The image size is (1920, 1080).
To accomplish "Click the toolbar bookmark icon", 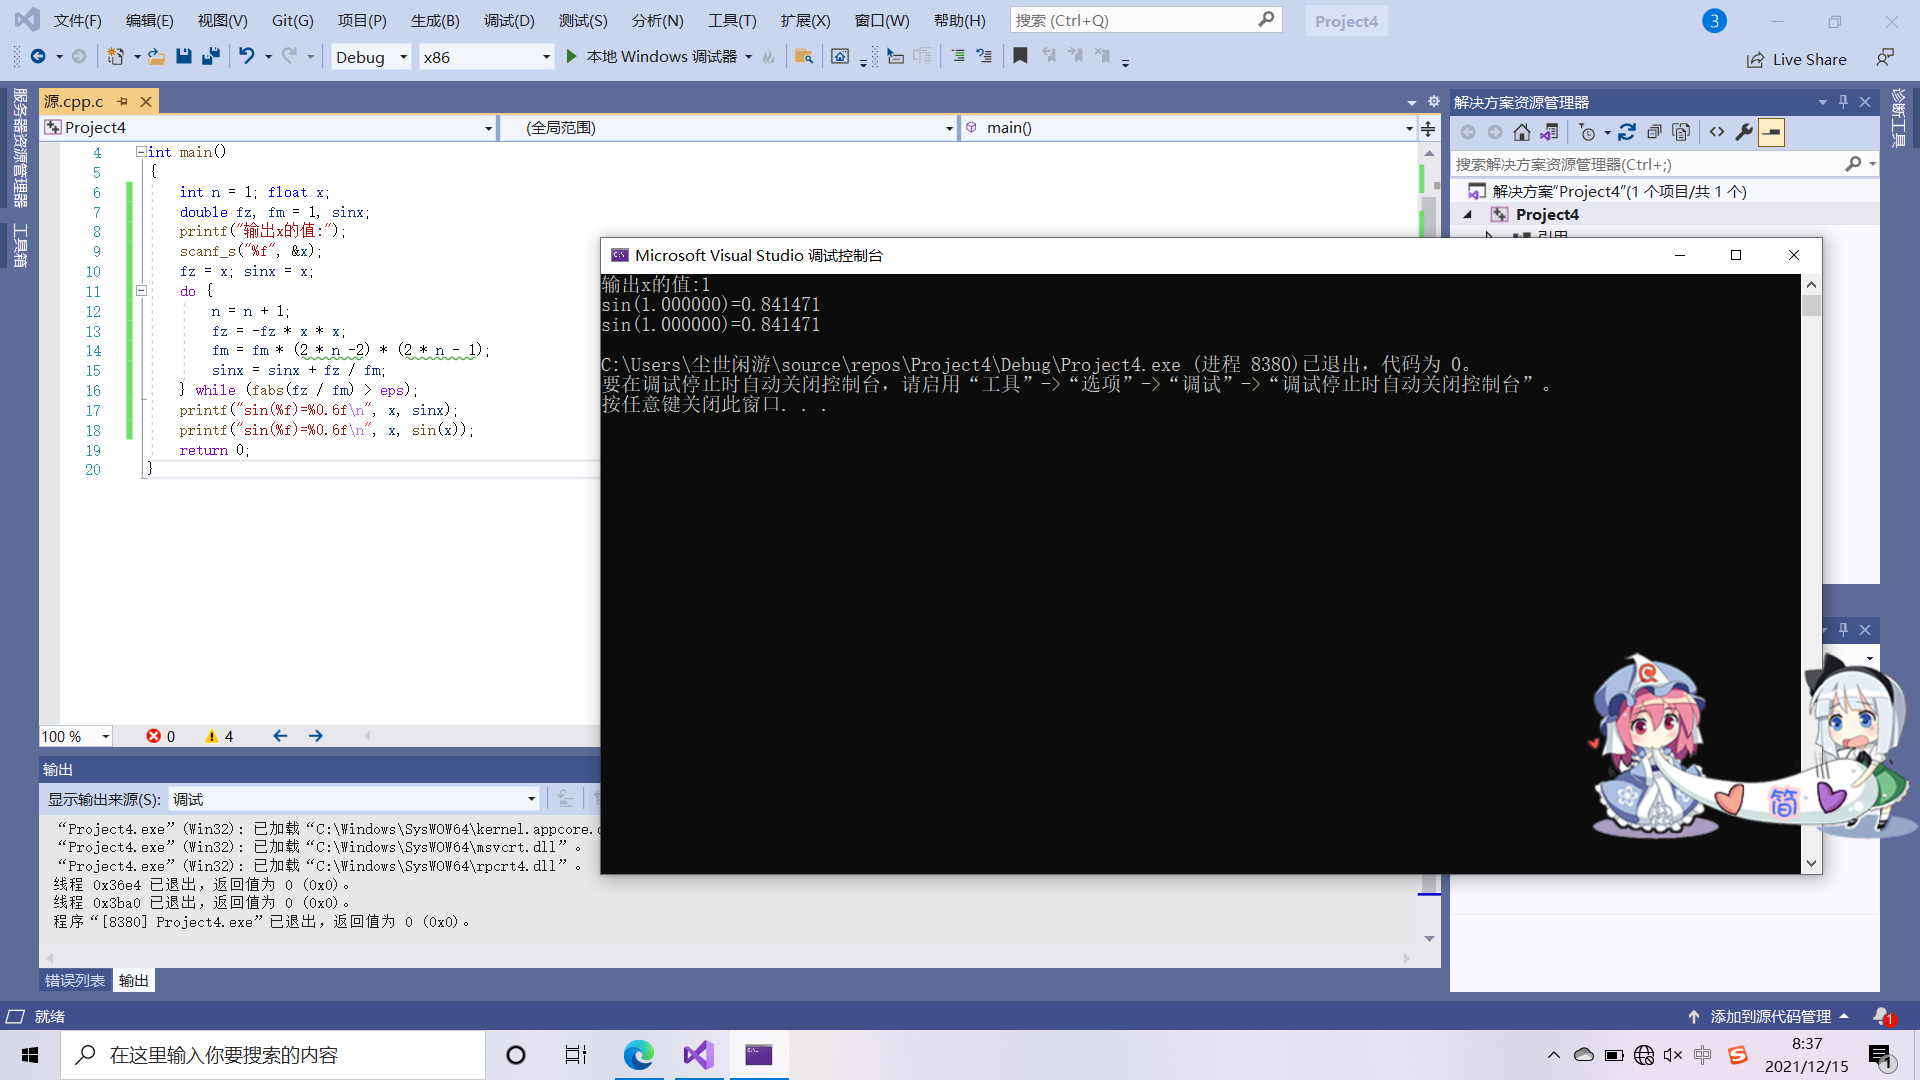I will click(x=1020, y=57).
